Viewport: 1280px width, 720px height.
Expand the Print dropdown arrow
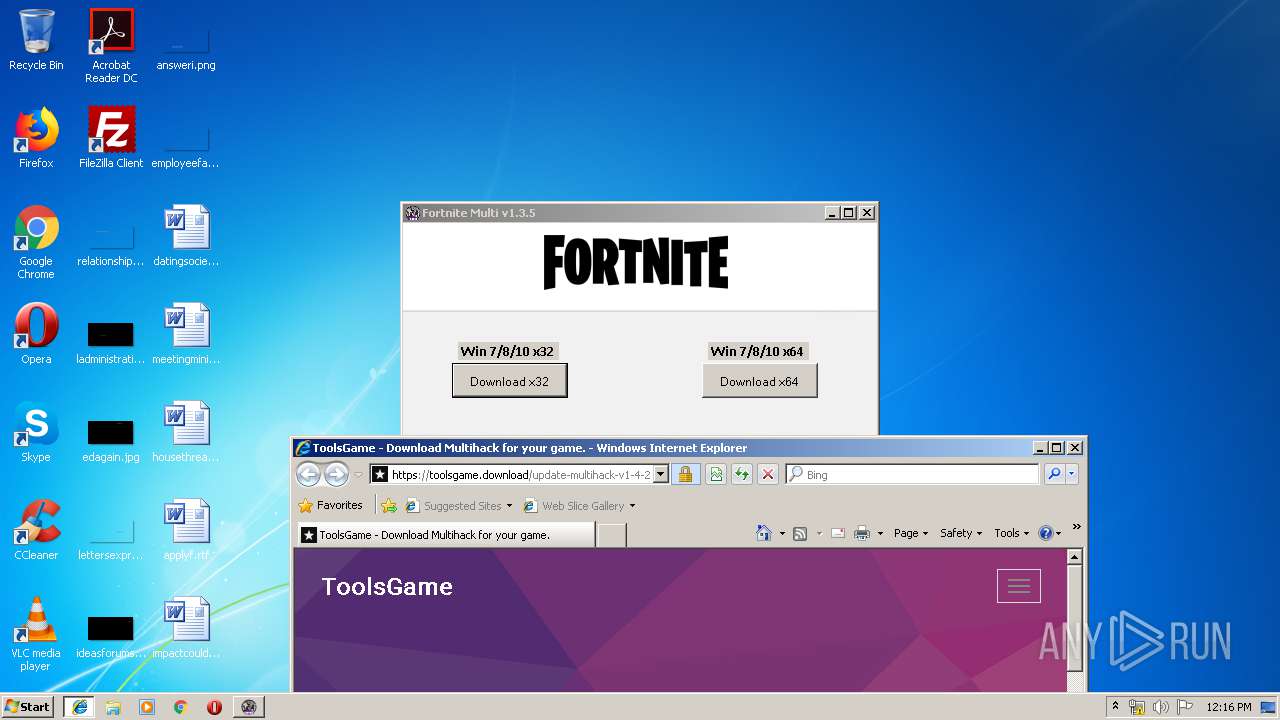coord(880,533)
